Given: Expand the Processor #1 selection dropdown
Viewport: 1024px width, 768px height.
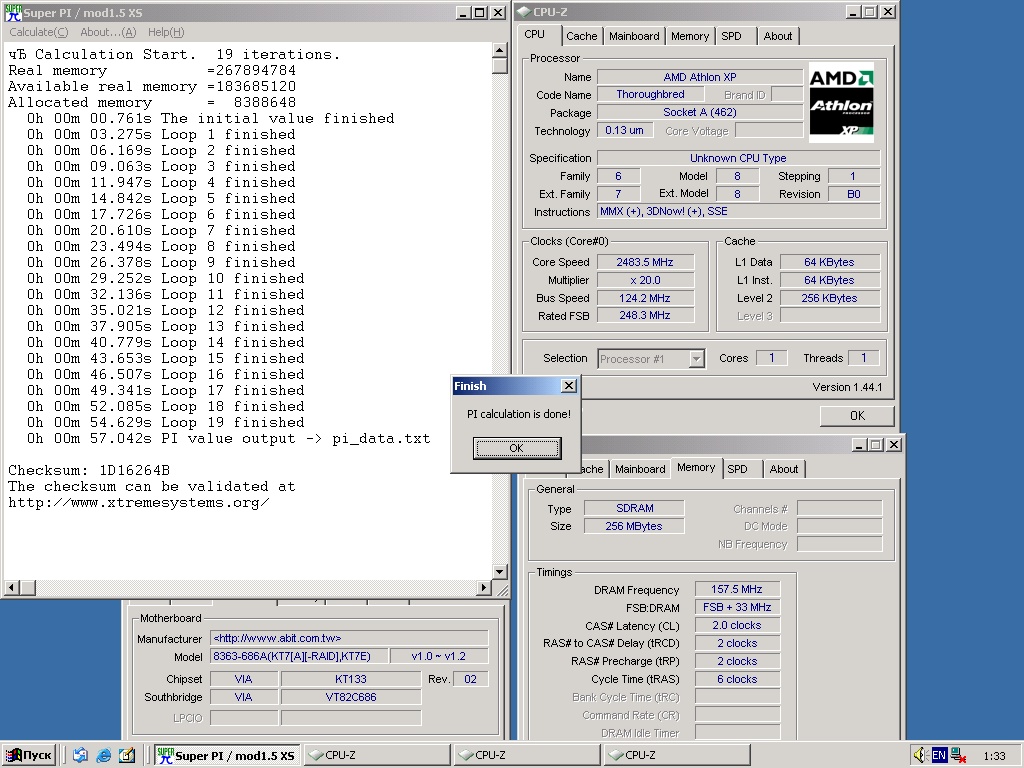Looking at the screenshot, I should 697,359.
